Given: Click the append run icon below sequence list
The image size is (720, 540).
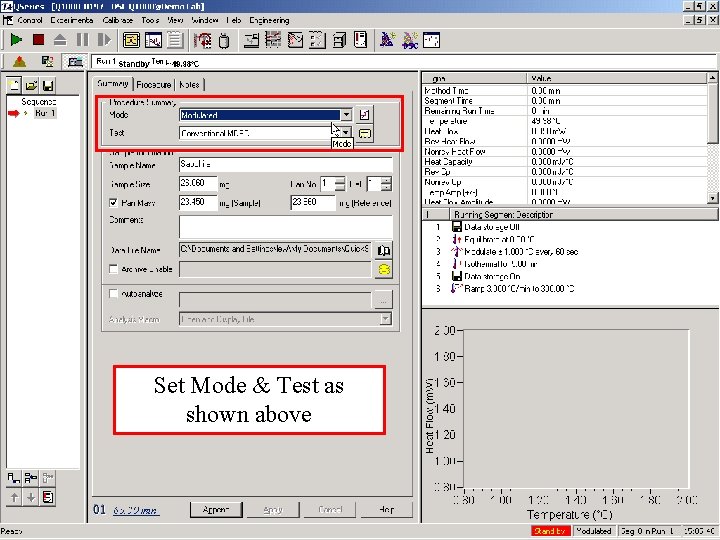Looking at the screenshot, I should (14, 478).
